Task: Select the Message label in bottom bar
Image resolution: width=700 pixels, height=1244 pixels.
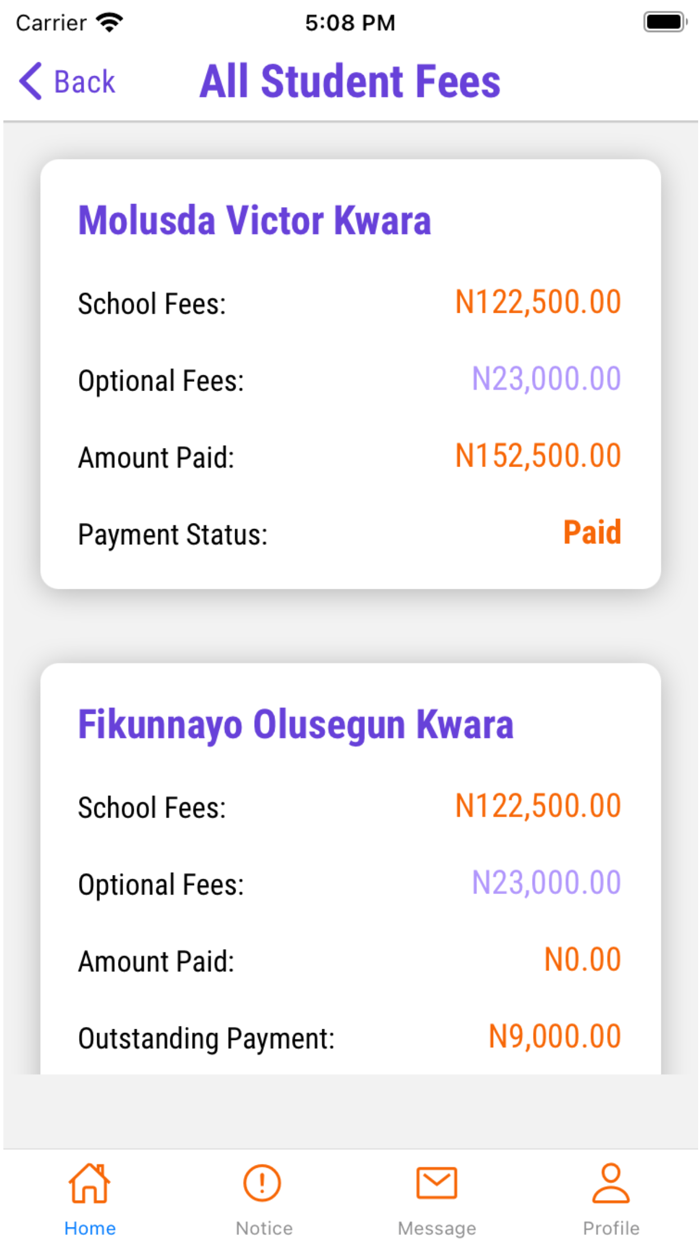Action: pos(436,1227)
